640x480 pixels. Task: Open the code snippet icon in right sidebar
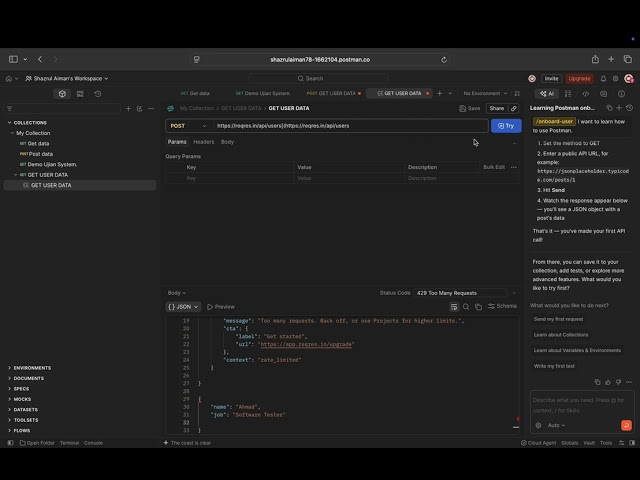pos(586,94)
